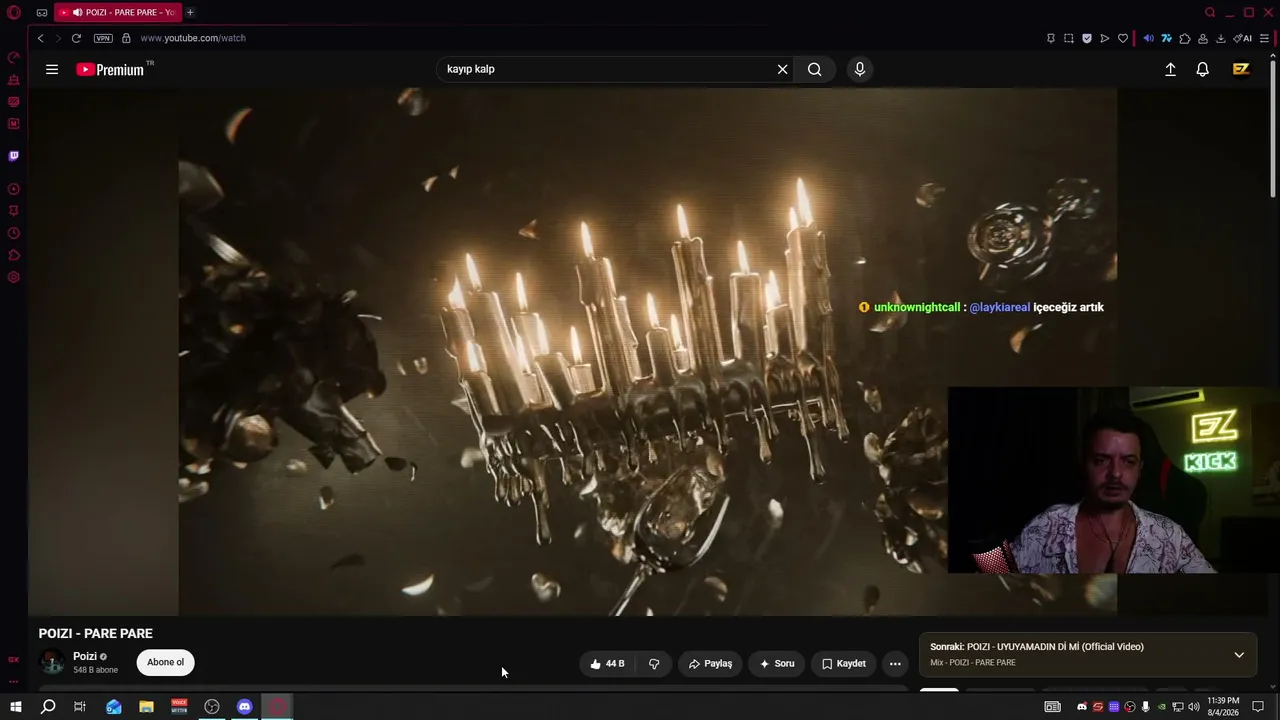Select the POIZI - PARE PARE tab

[x=116, y=12]
